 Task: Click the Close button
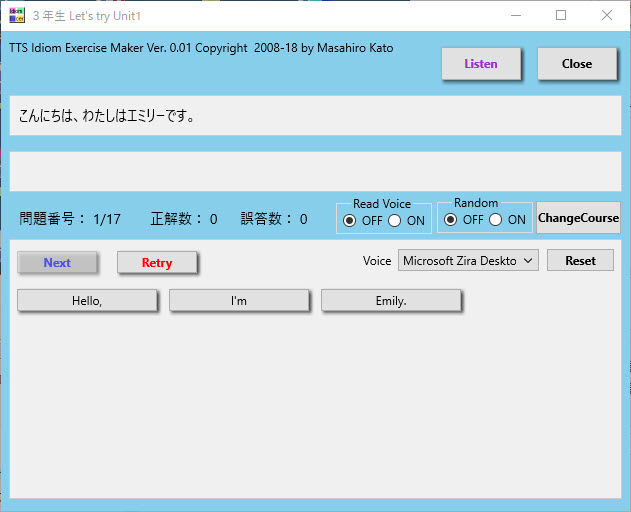(x=577, y=64)
